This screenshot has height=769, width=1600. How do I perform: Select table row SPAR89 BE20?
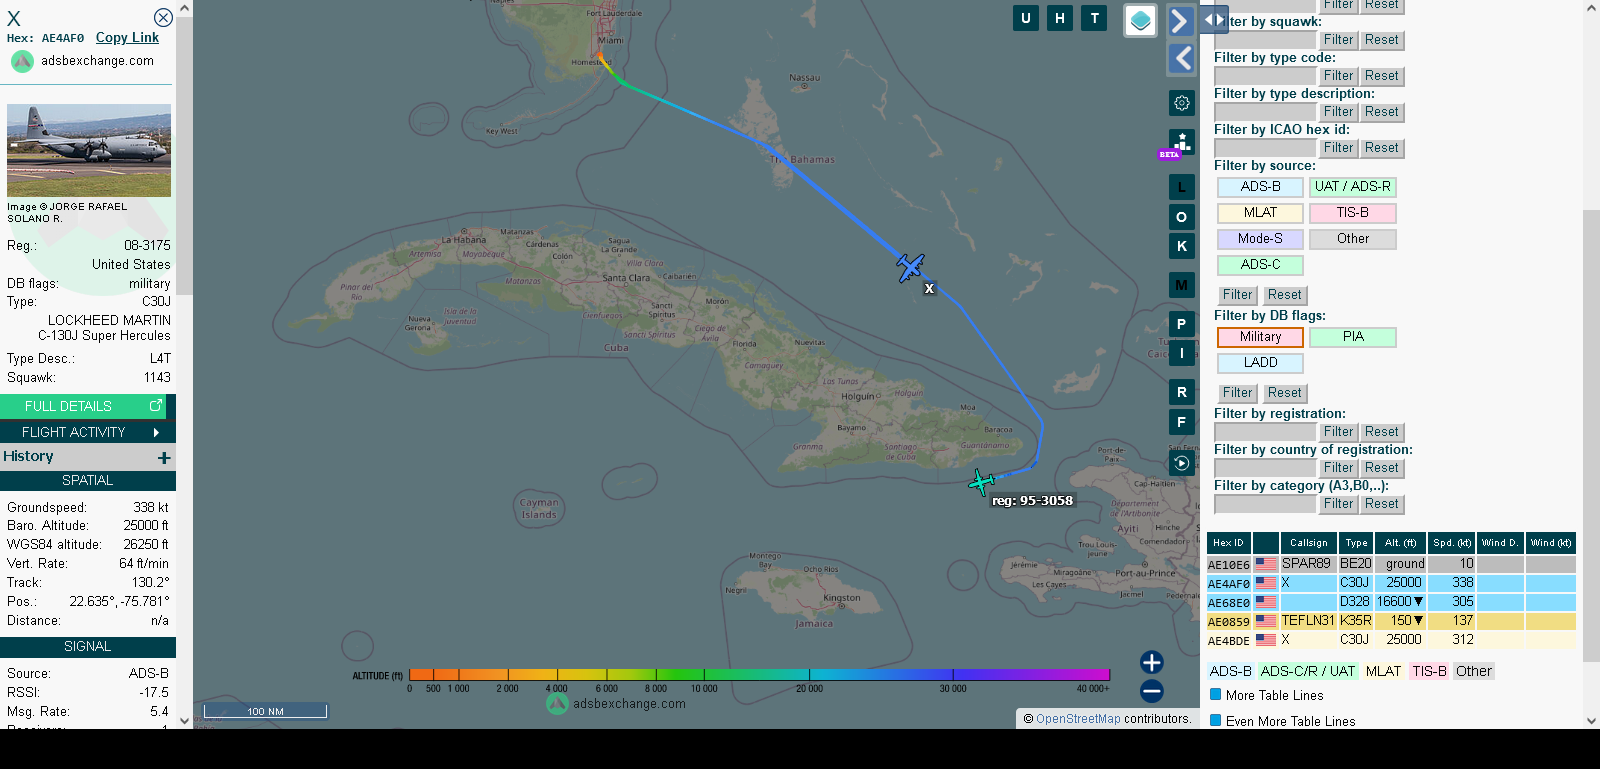1391,564
